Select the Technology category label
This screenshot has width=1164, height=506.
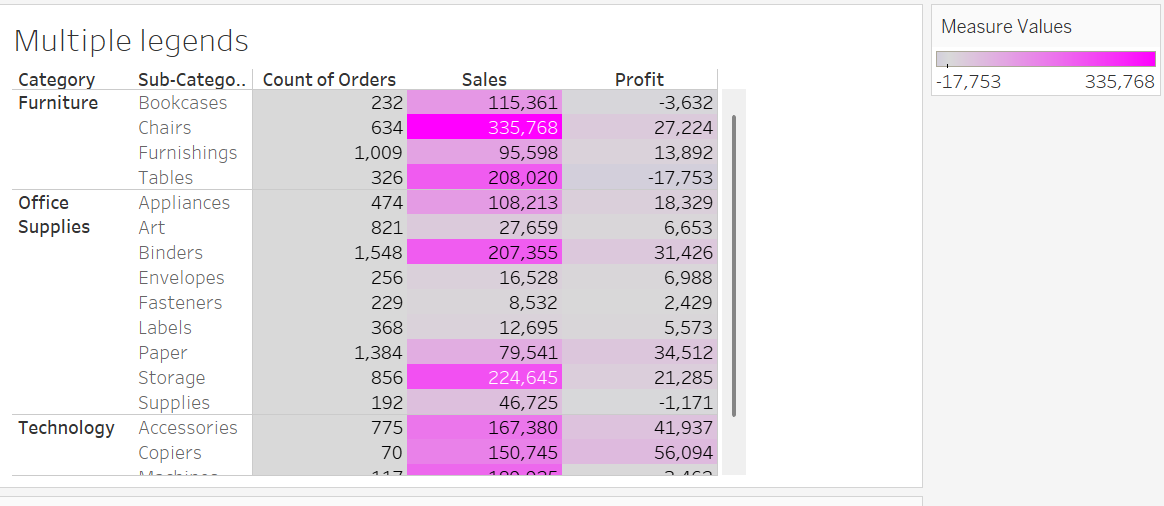[66, 428]
